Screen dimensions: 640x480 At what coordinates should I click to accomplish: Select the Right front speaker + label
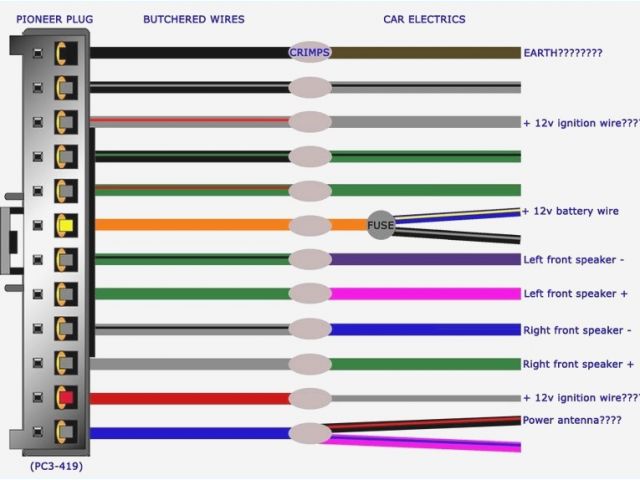pos(578,364)
